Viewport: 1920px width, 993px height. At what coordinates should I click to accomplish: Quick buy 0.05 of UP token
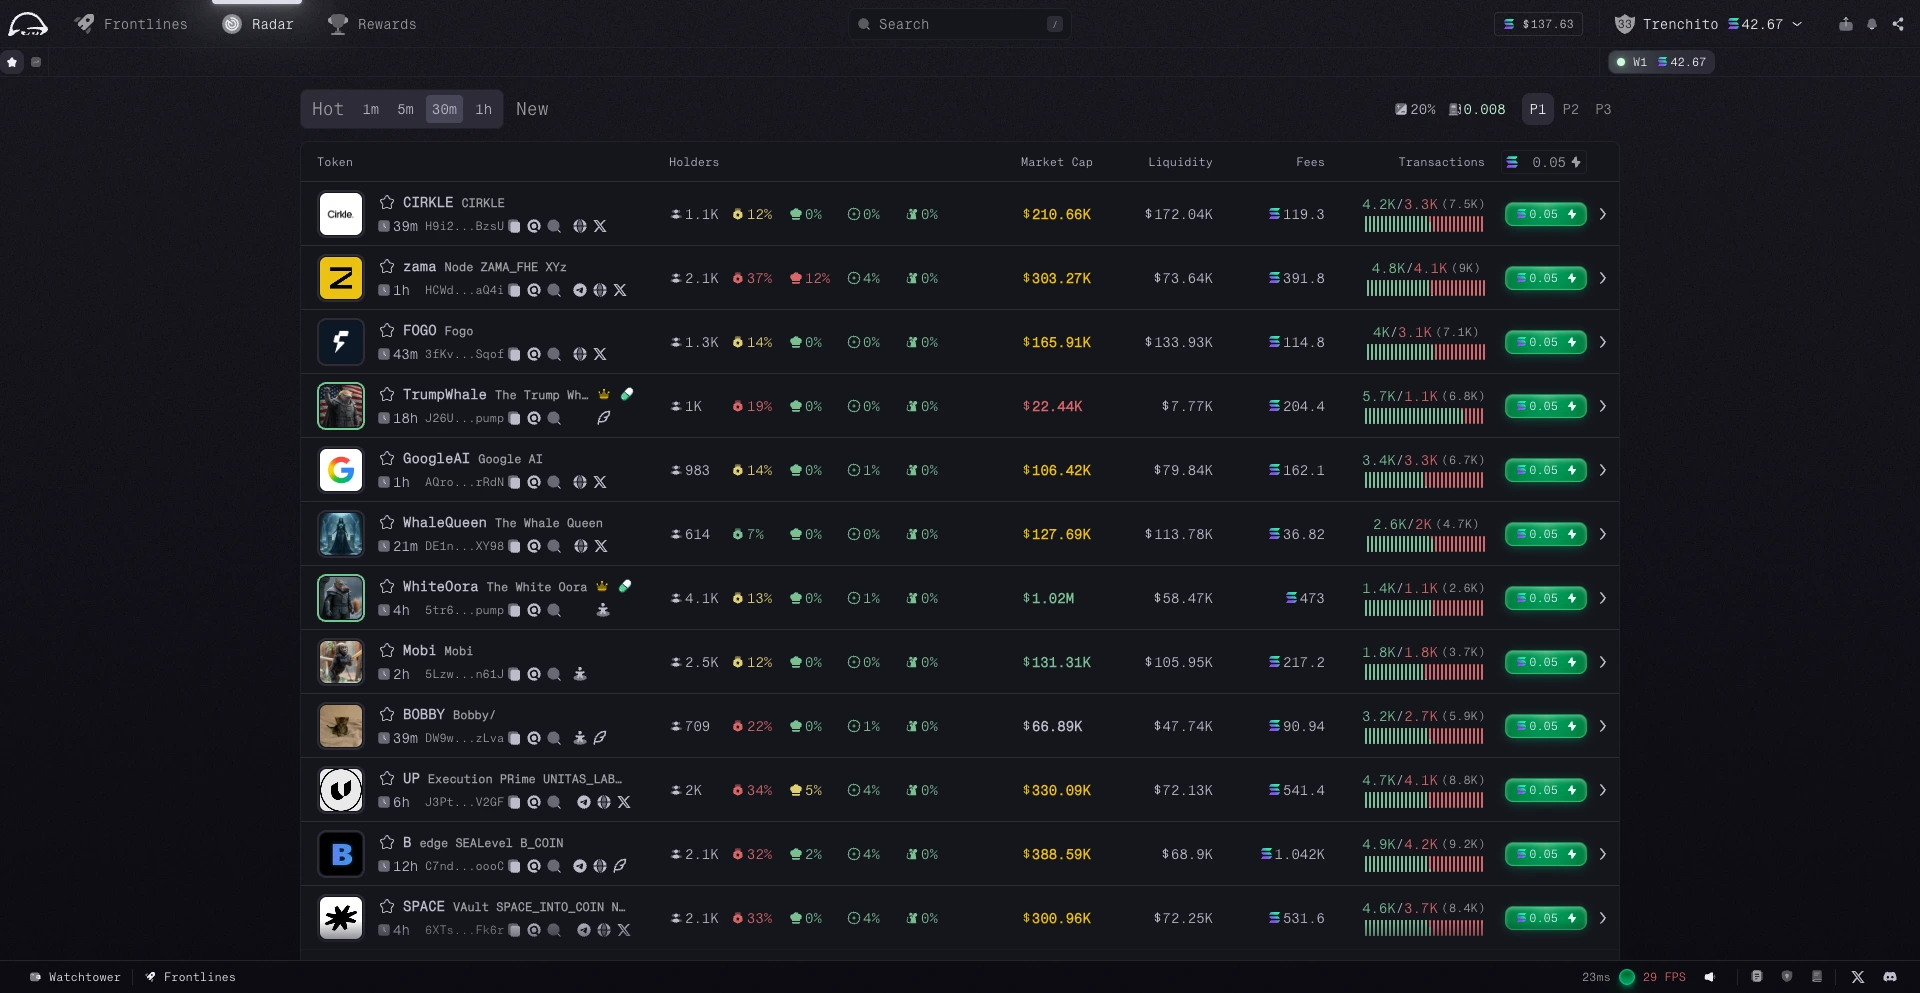pos(1545,790)
